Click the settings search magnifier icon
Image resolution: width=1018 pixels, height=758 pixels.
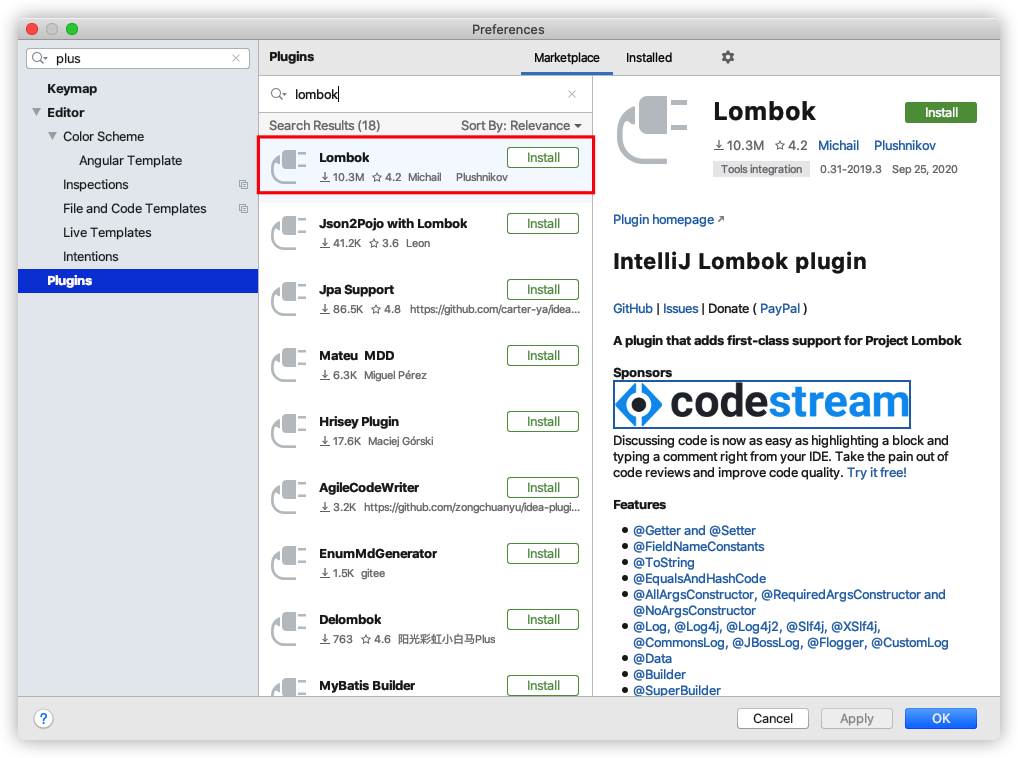point(40,58)
